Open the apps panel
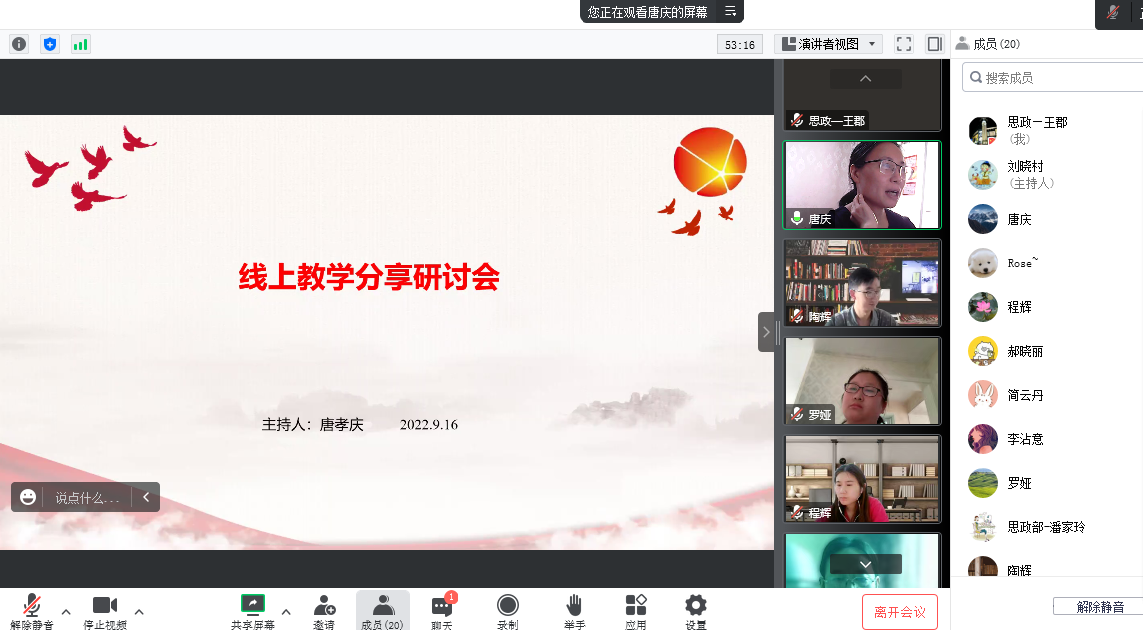This screenshot has height=630, width=1143. pyautogui.click(x=636, y=610)
